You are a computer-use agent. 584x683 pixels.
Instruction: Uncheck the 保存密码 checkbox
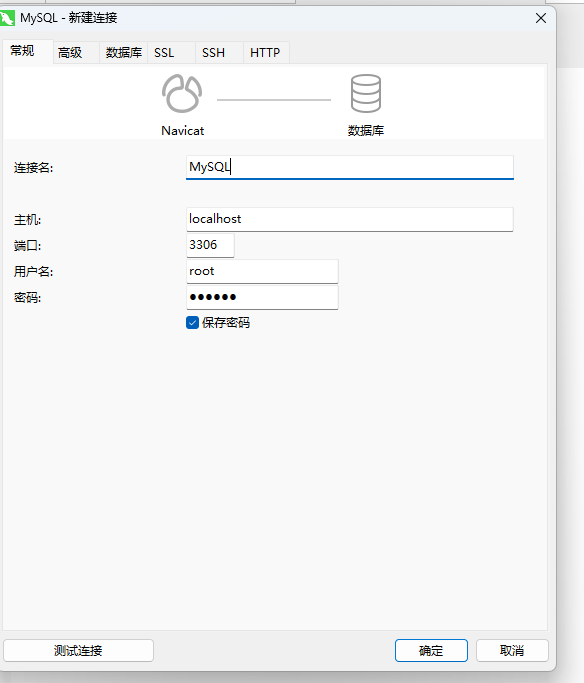pos(192,322)
